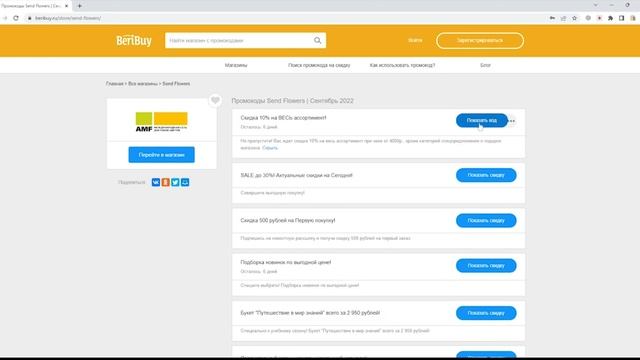Click the Главная breadcrumb link
This screenshot has height=360, width=640.
[114, 84]
